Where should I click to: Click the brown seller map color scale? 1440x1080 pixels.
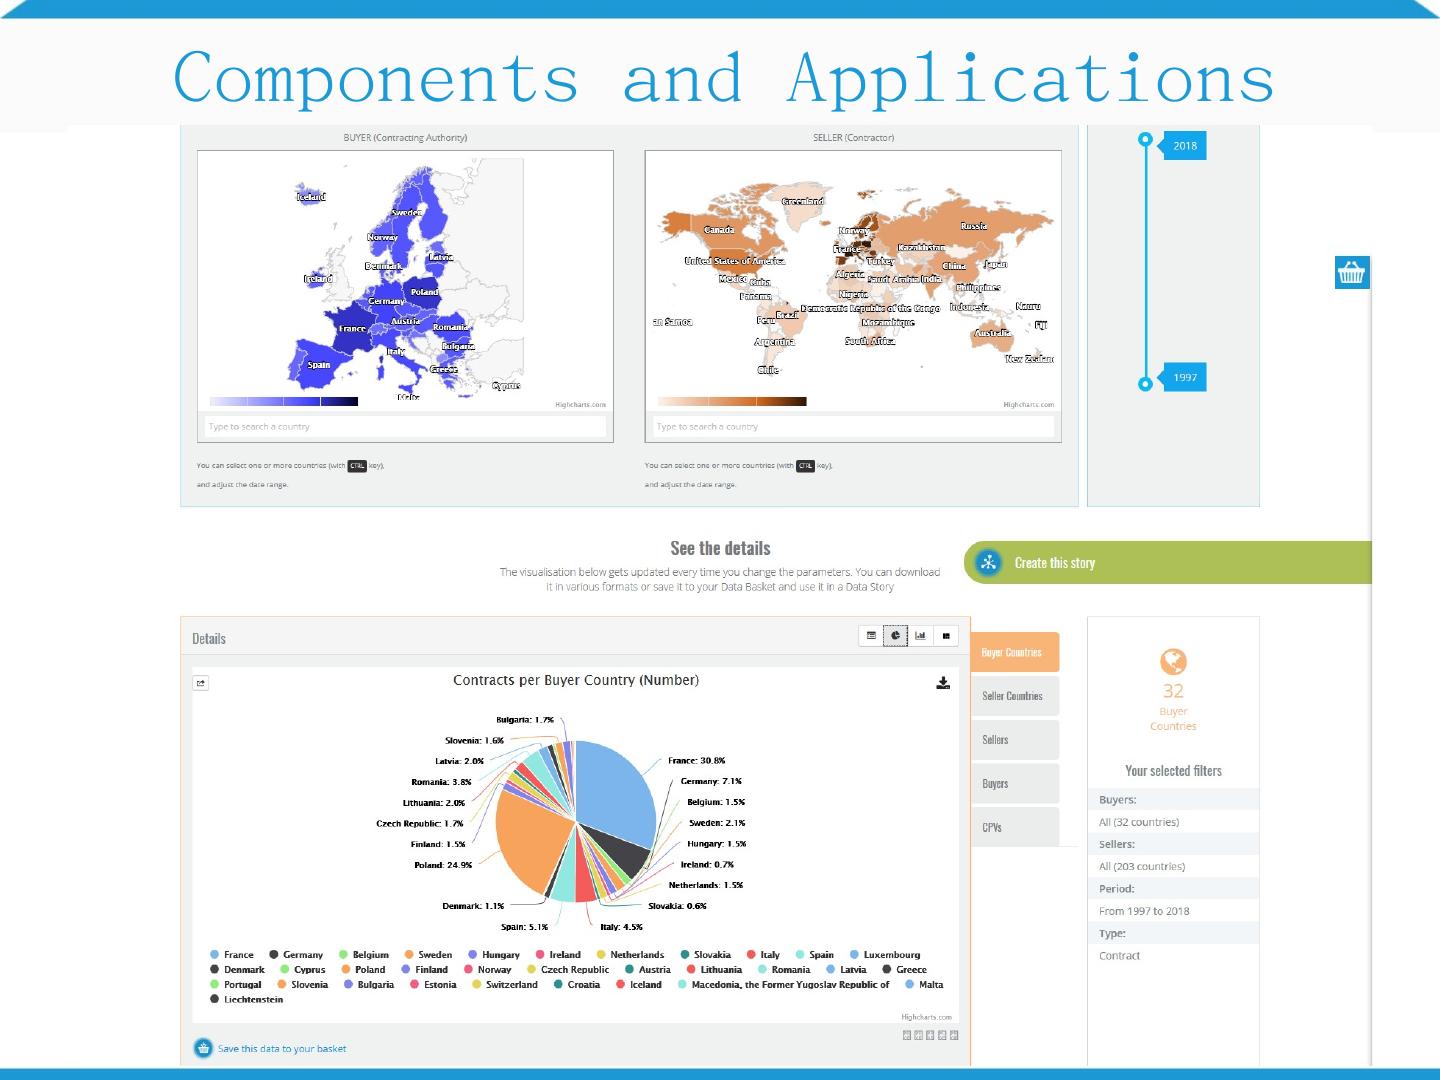732,402
